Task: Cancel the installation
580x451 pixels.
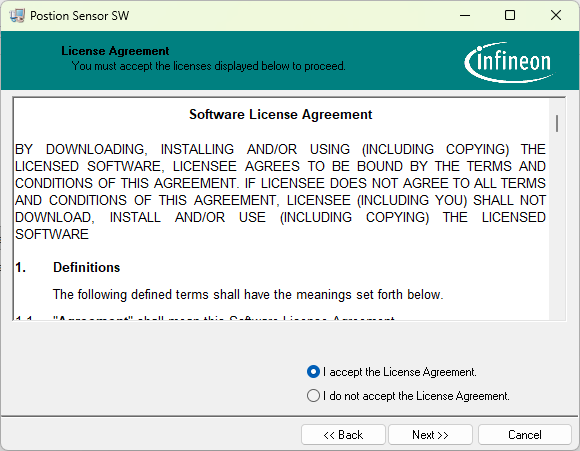Action: coord(525,435)
